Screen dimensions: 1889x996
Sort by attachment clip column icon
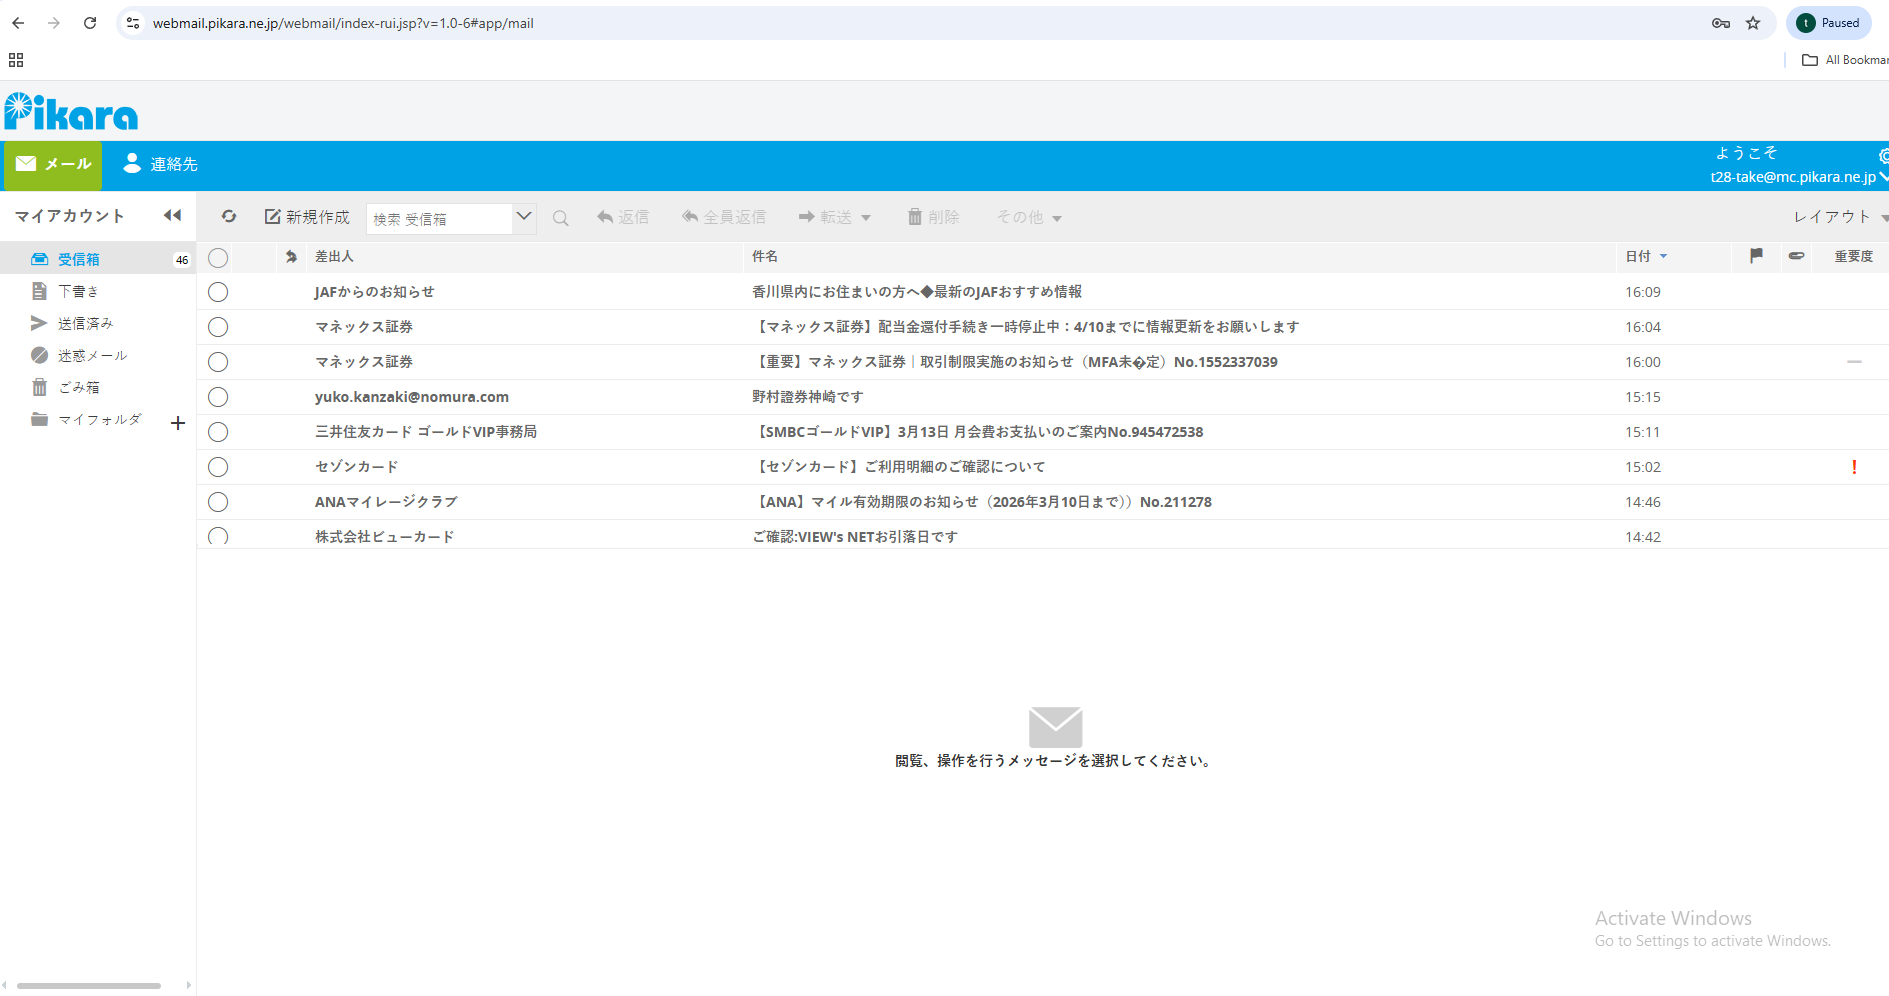pos(1797,256)
